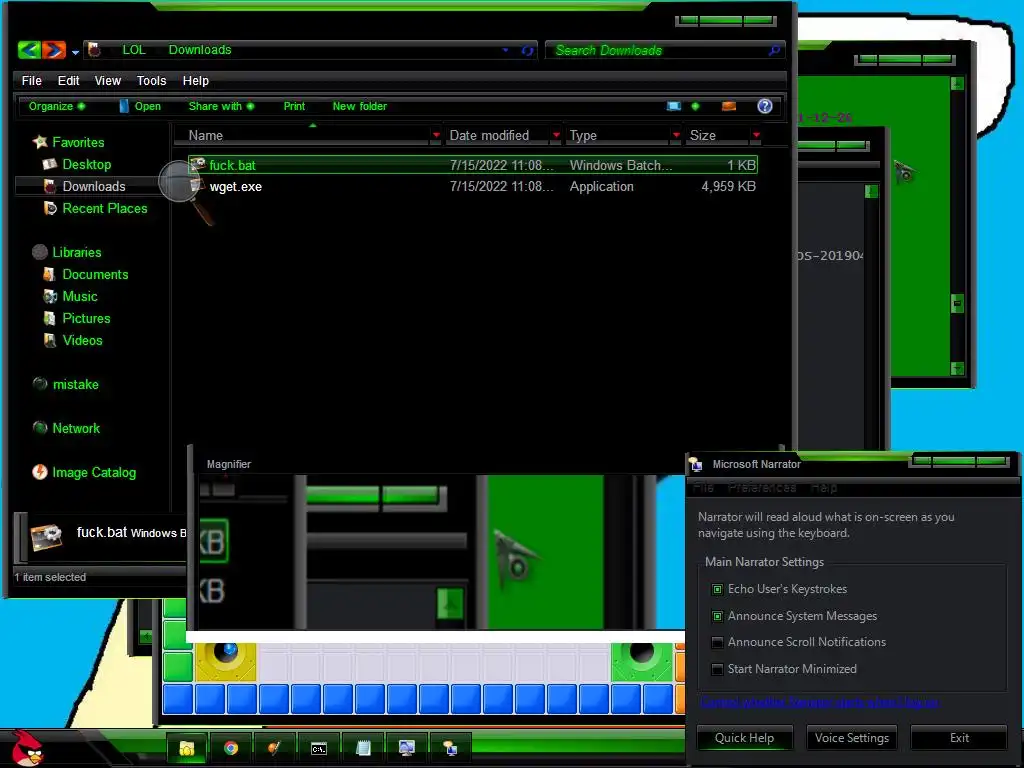1024x768 pixels.
Task: Click the Pictures library icon
Action: pyautogui.click(x=50, y=319)
